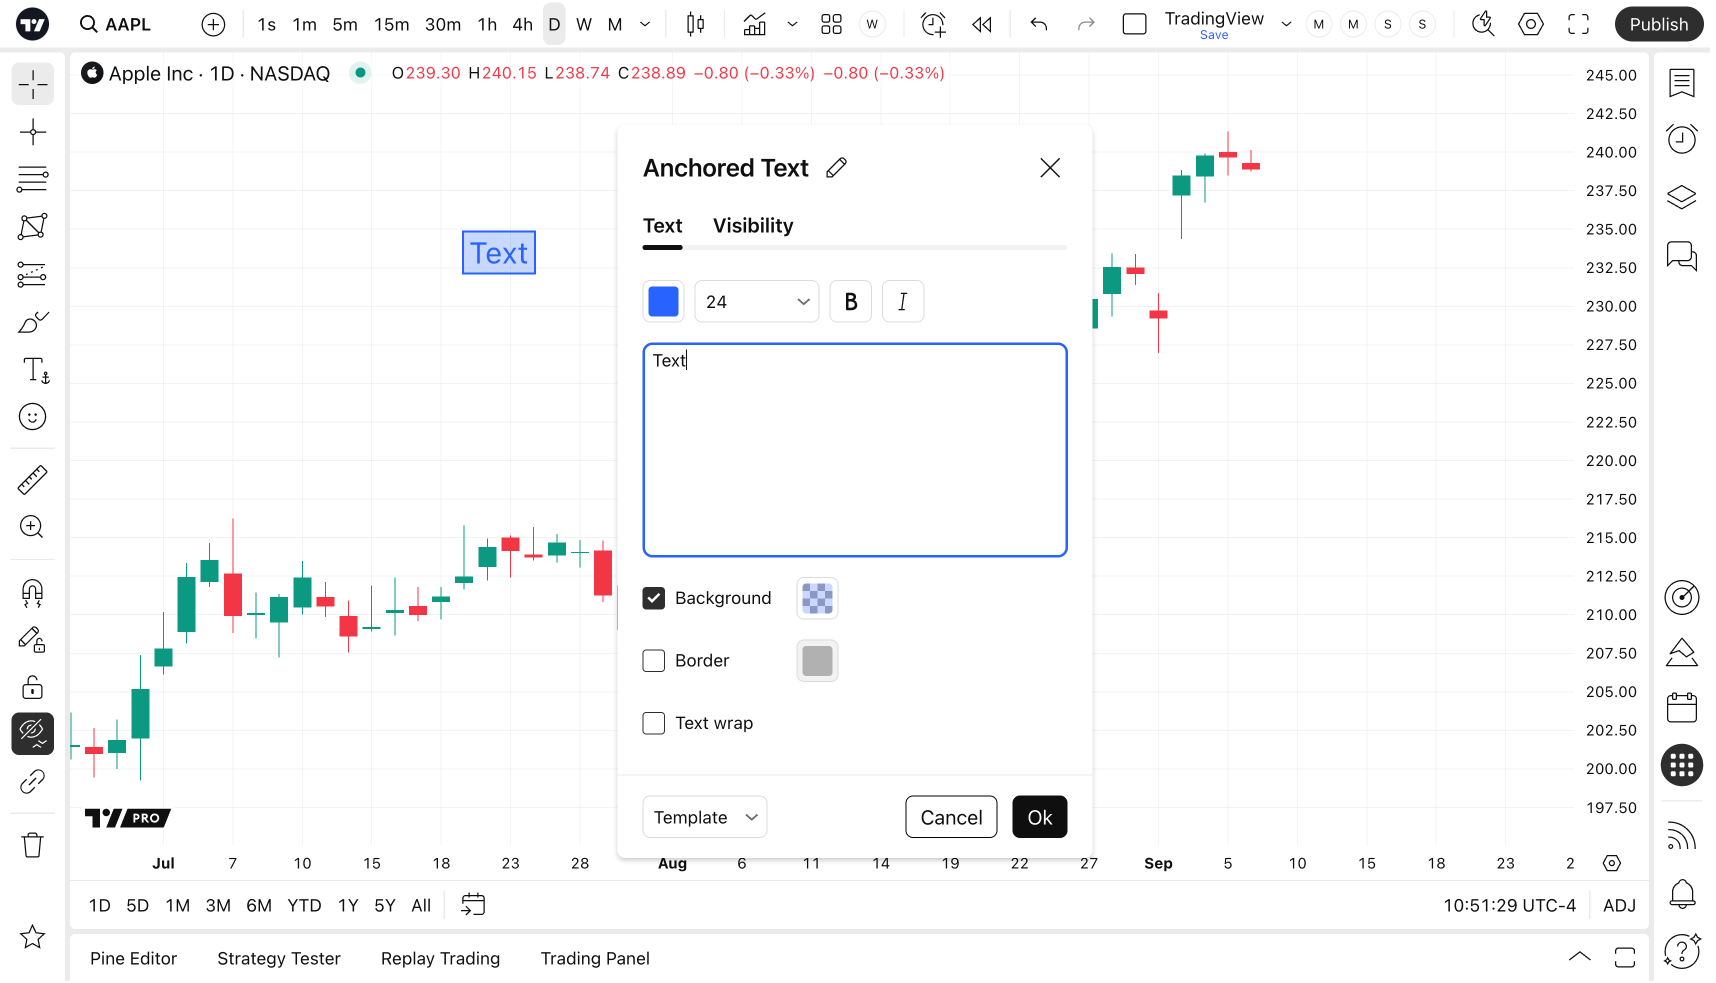Screen dimensions: 1716x983
Task: Click inside the text input area
Action: tap(855, 450)
